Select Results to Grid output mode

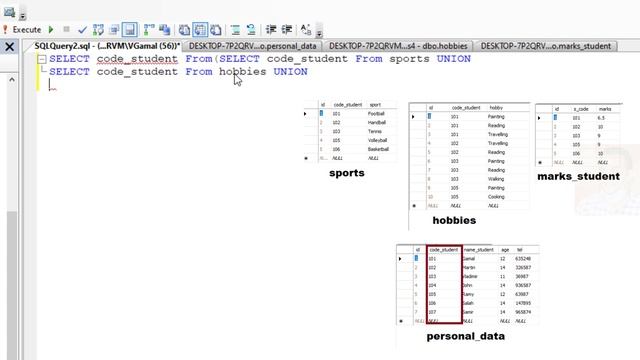click(200, 30)
